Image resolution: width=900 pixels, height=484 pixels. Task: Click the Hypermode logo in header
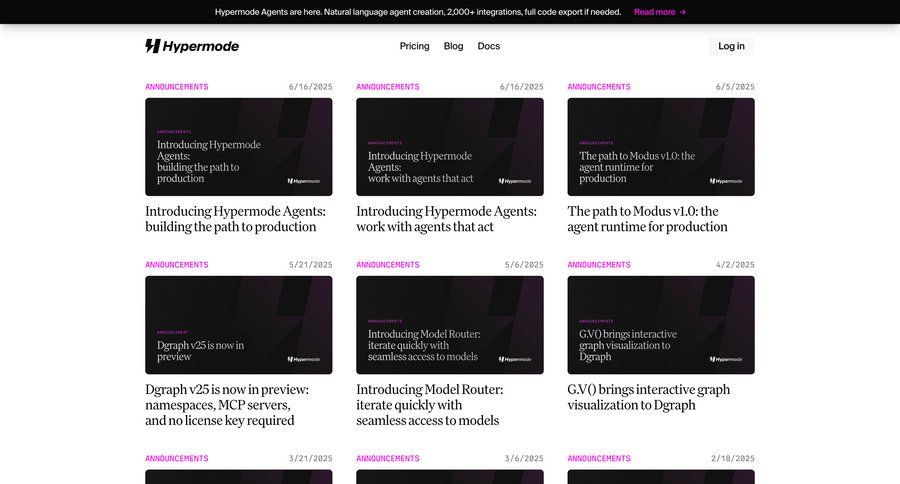(x=192, y=46)
